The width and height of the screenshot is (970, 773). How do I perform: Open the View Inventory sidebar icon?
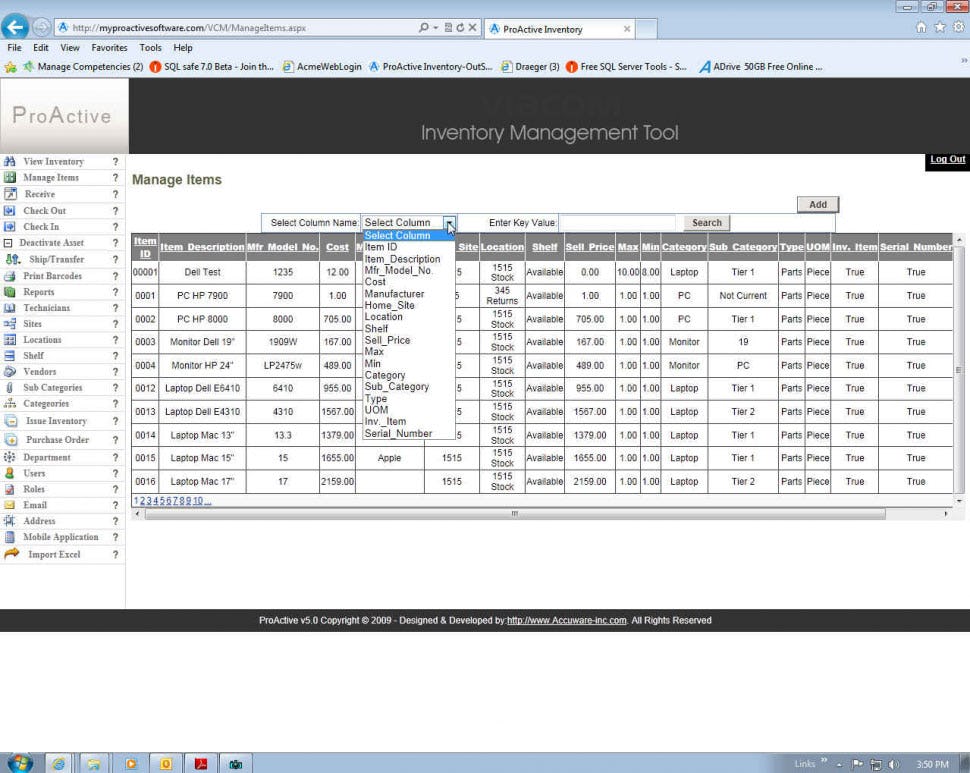[10, 161]
